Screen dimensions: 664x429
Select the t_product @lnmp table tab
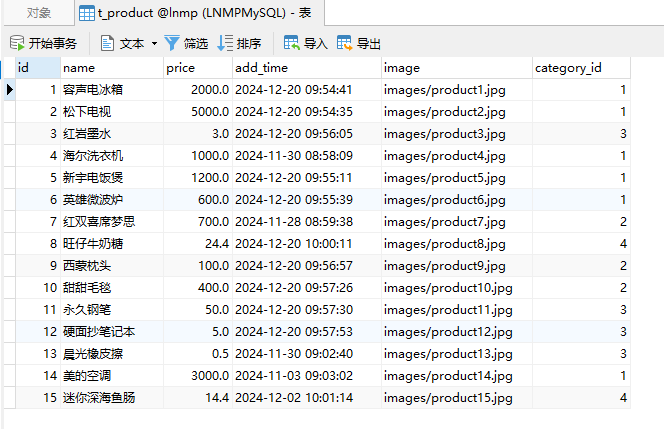[x=200, y=13]
